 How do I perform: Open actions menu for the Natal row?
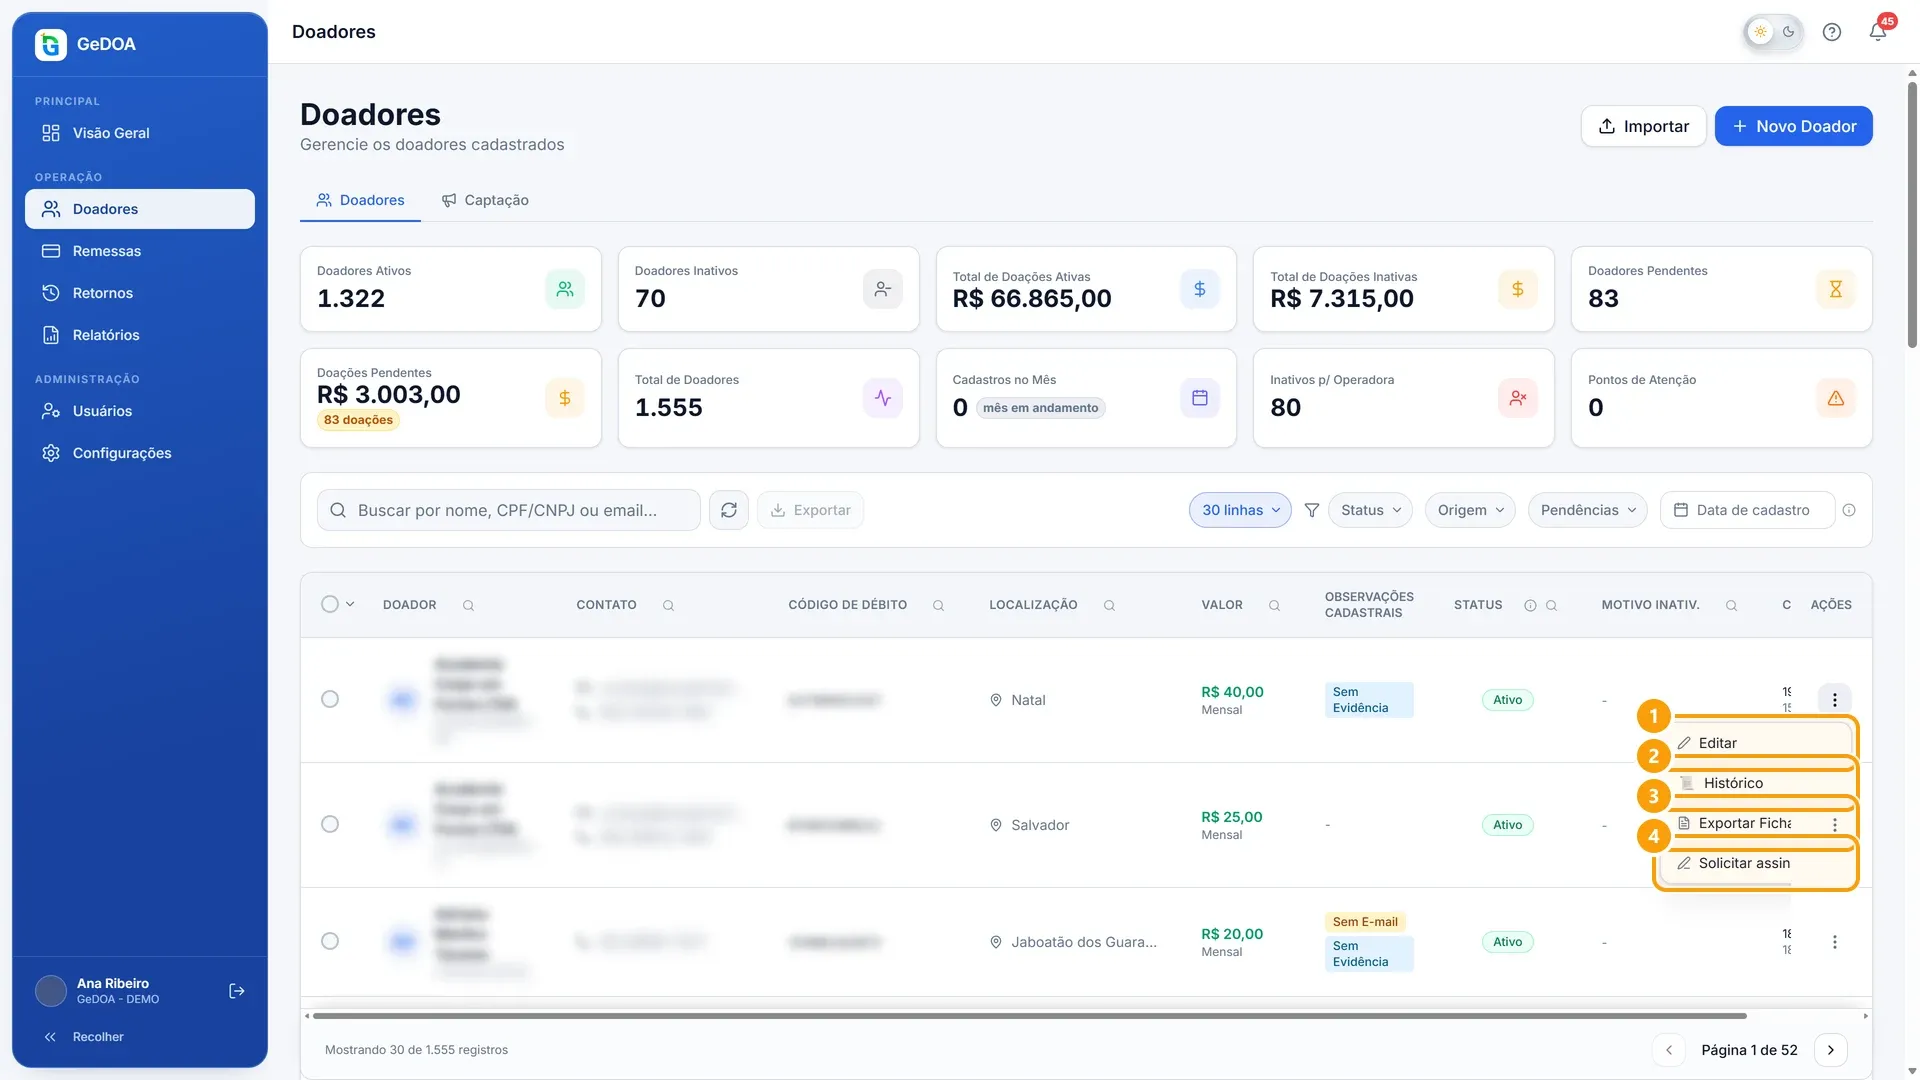(x=1835, y=700)
